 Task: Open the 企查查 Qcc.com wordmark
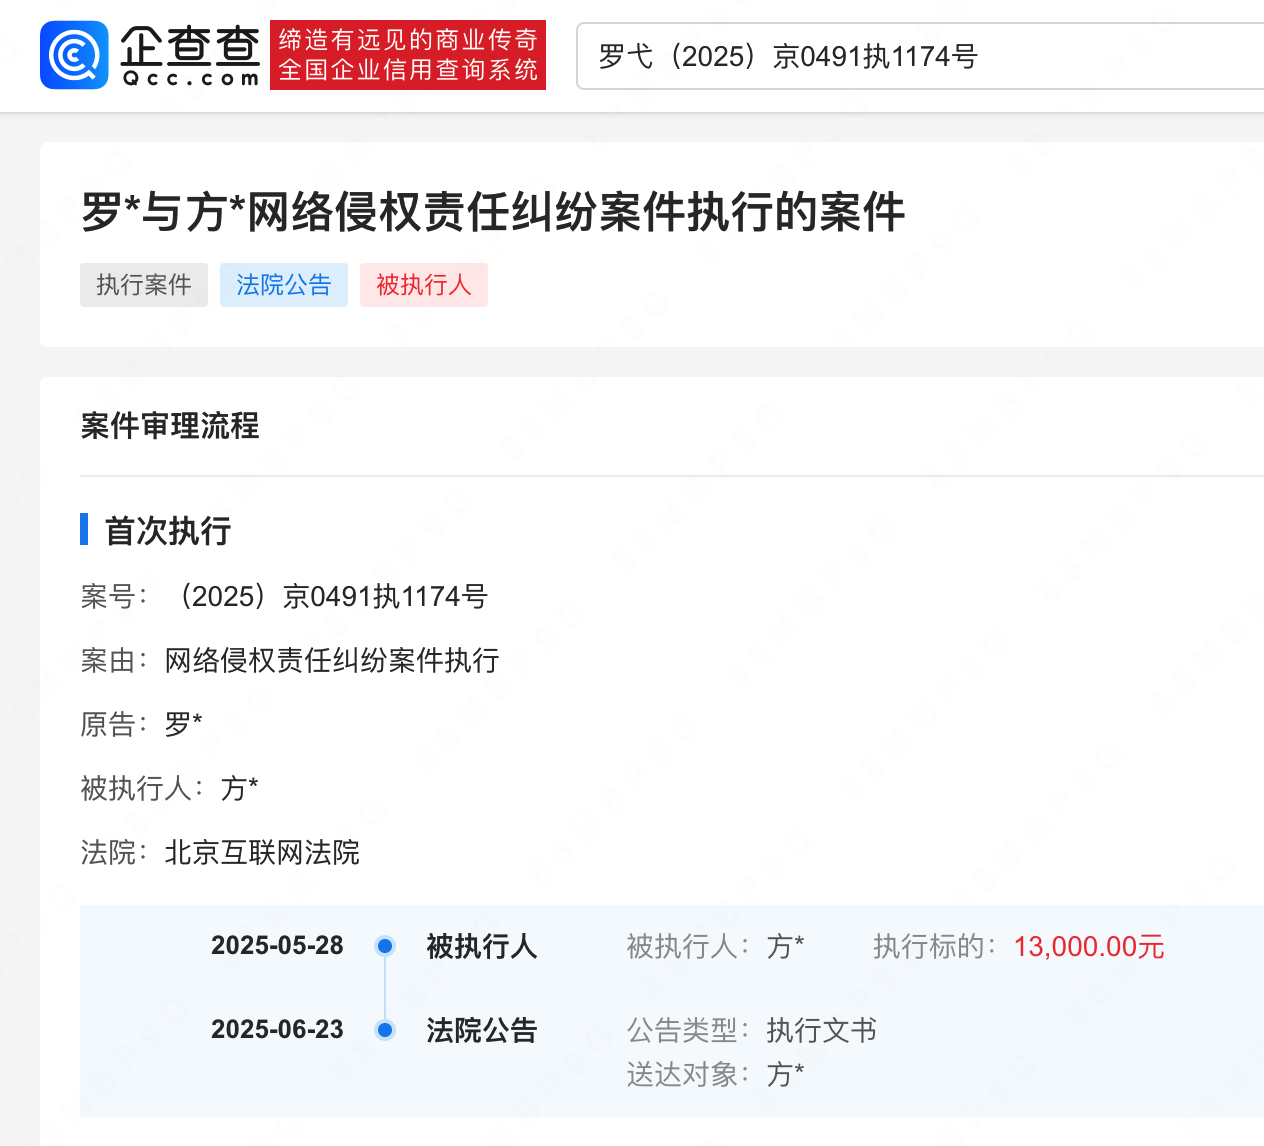coord(190,55)
